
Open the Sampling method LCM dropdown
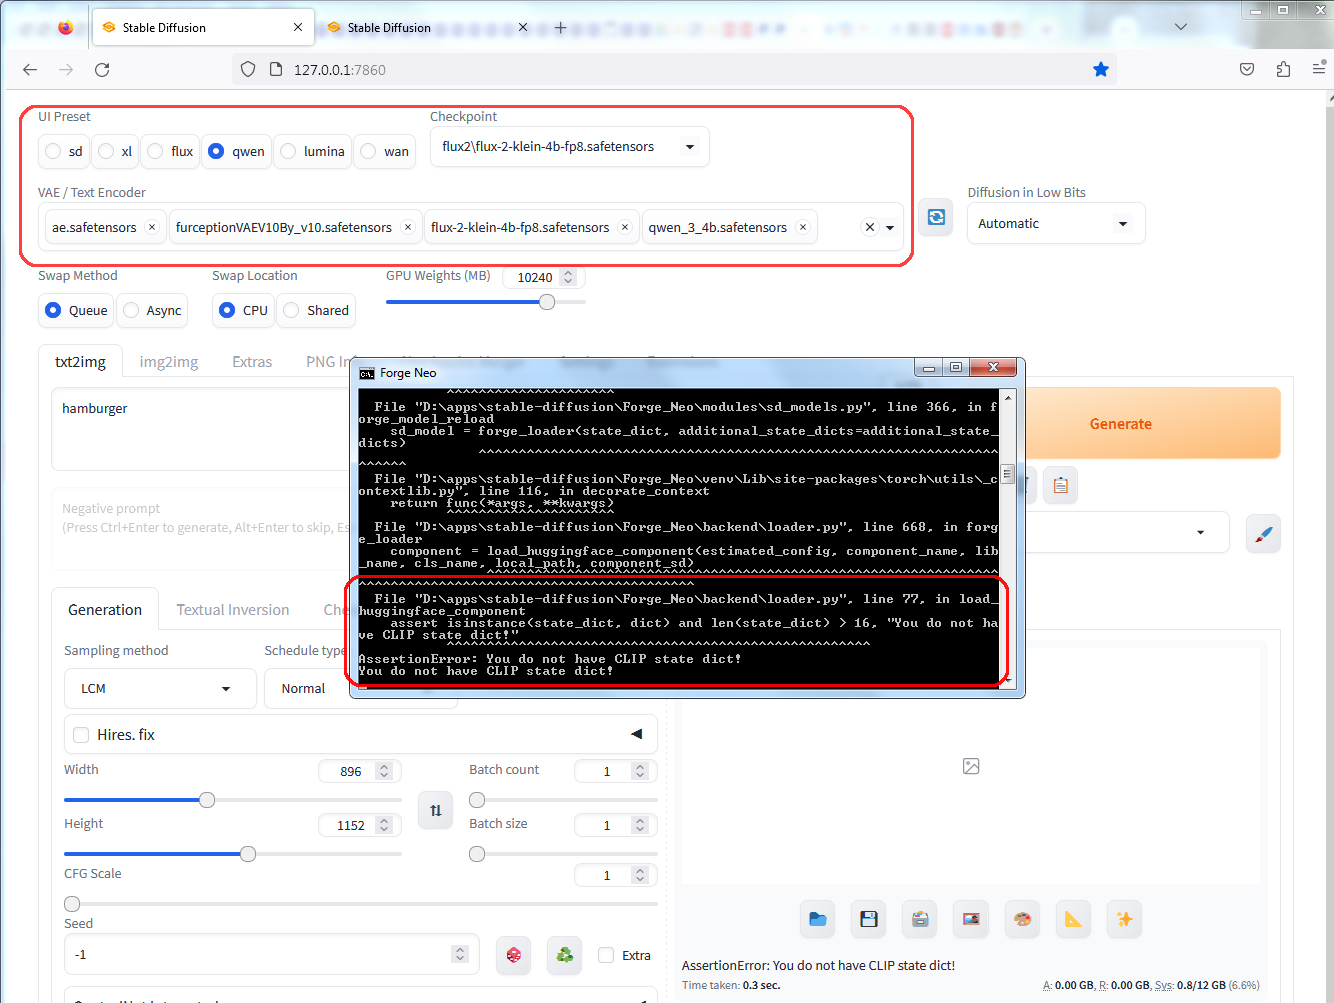160,688
